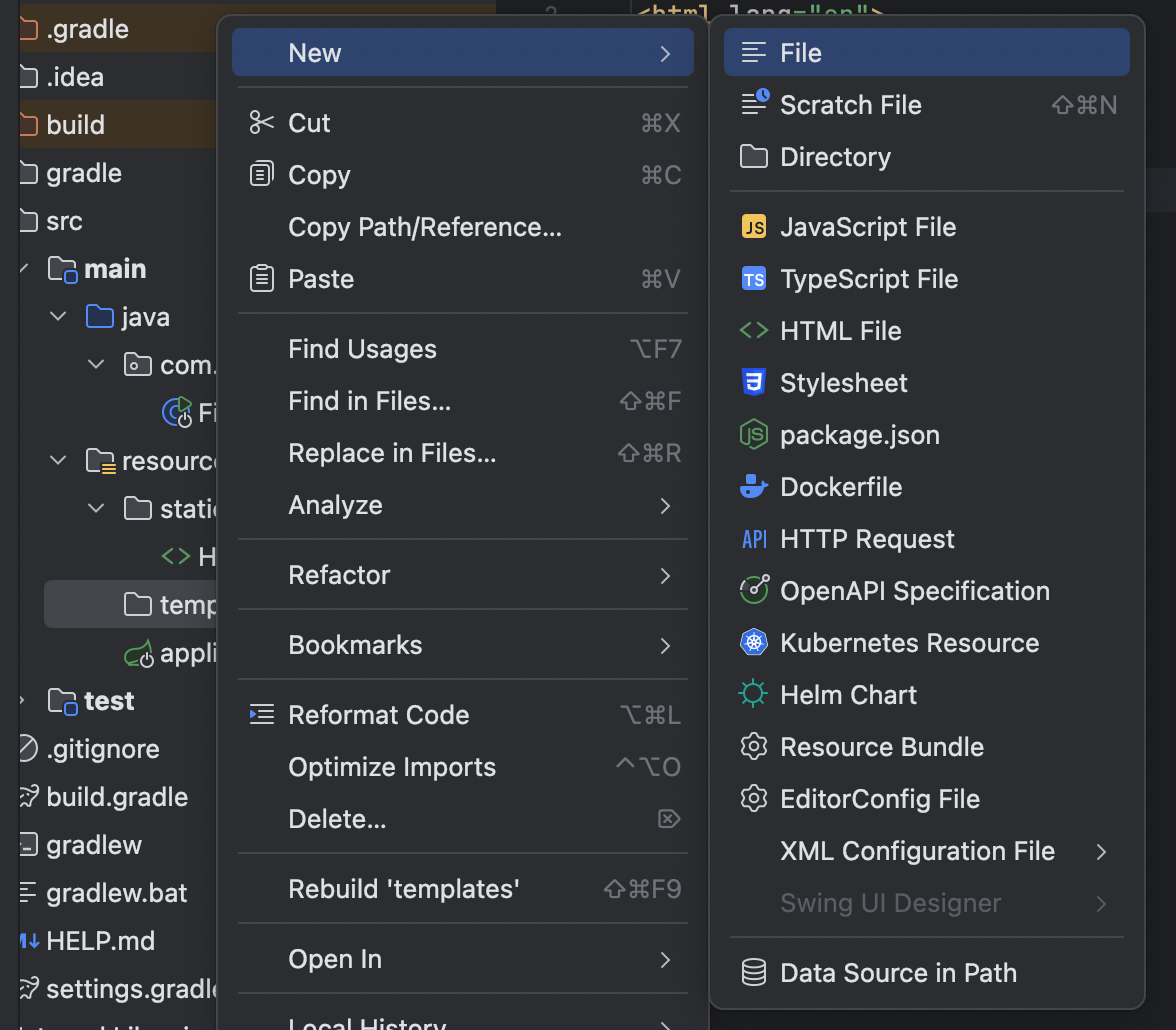Click the TypeScript File TS icon
Screen dimensions: 1176x1030
click(x=754, y=279)
